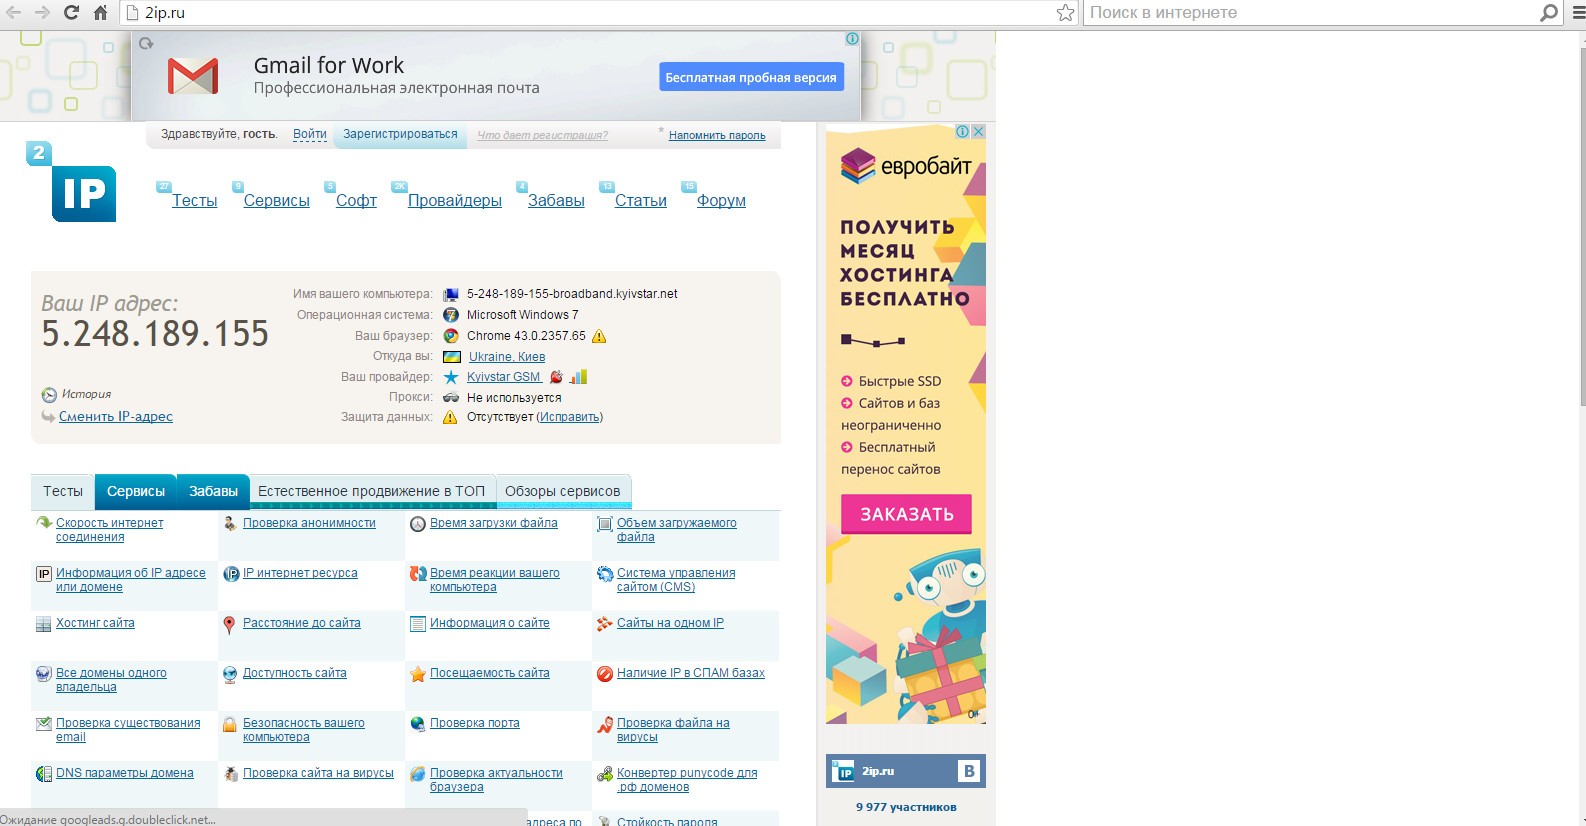Open Проверка анонимности link

point(309,523)
